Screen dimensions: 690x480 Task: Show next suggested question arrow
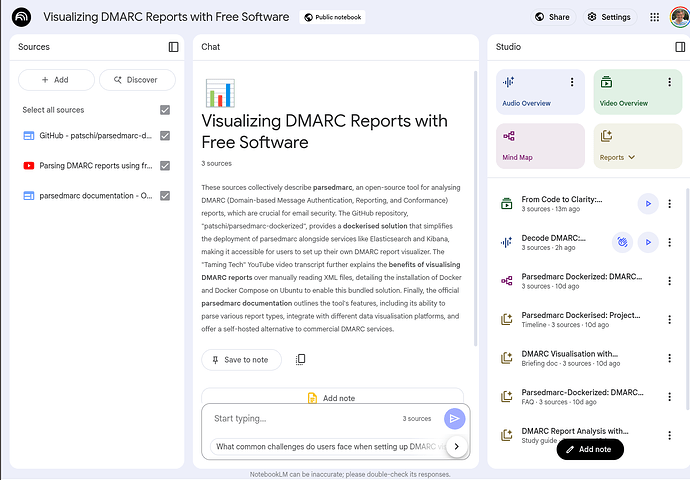click(456, 446)
